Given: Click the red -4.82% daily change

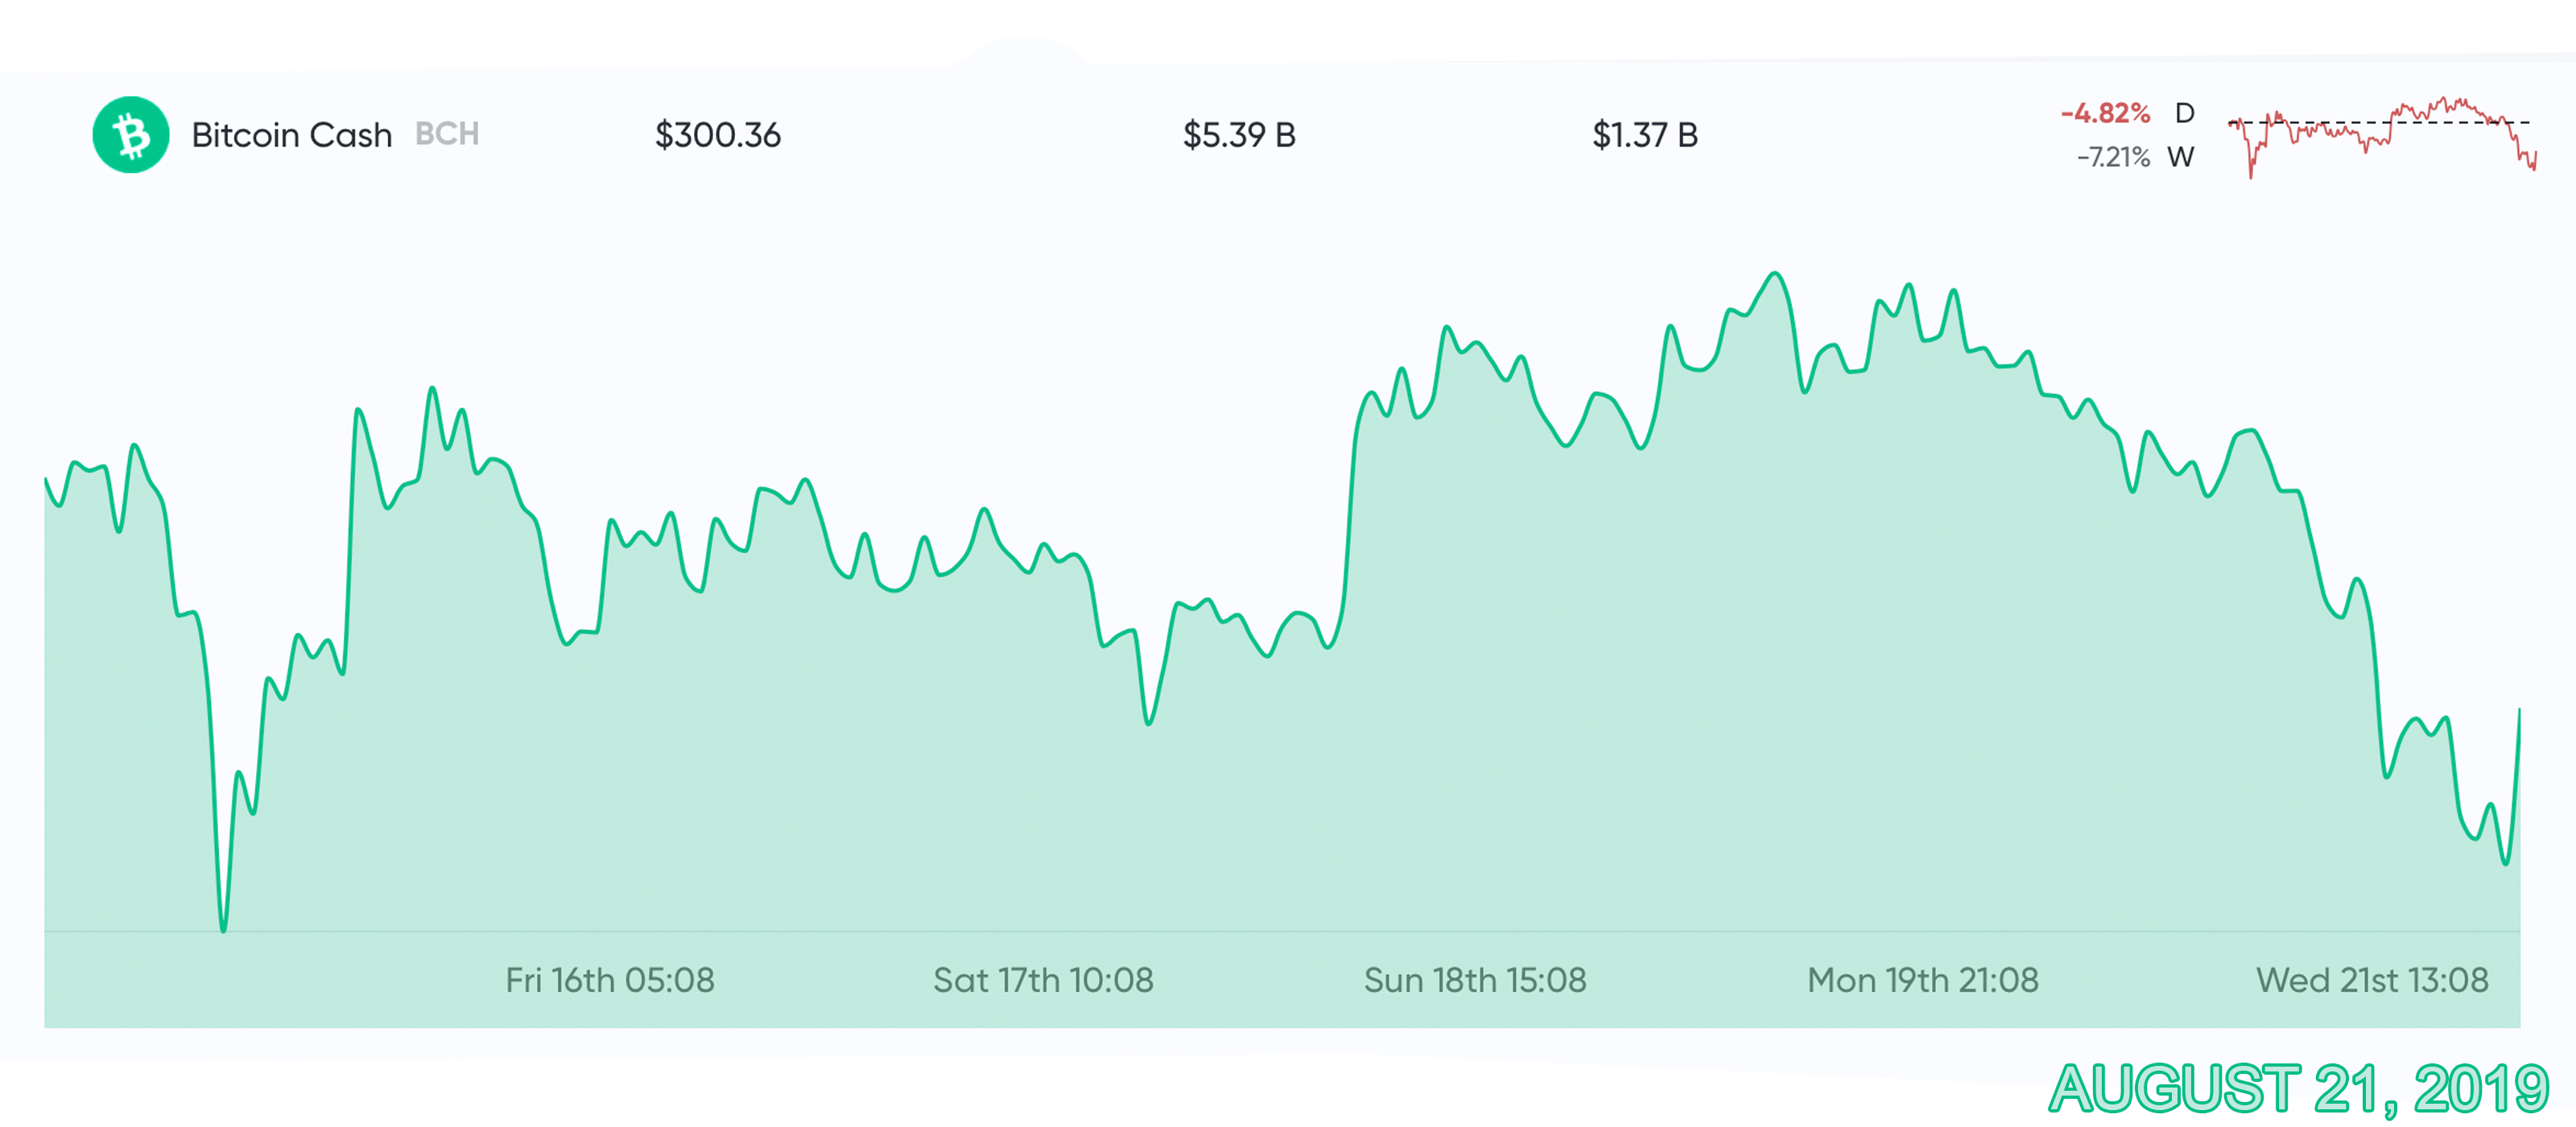Looking at the screenshot, I should pos(2105,113).
